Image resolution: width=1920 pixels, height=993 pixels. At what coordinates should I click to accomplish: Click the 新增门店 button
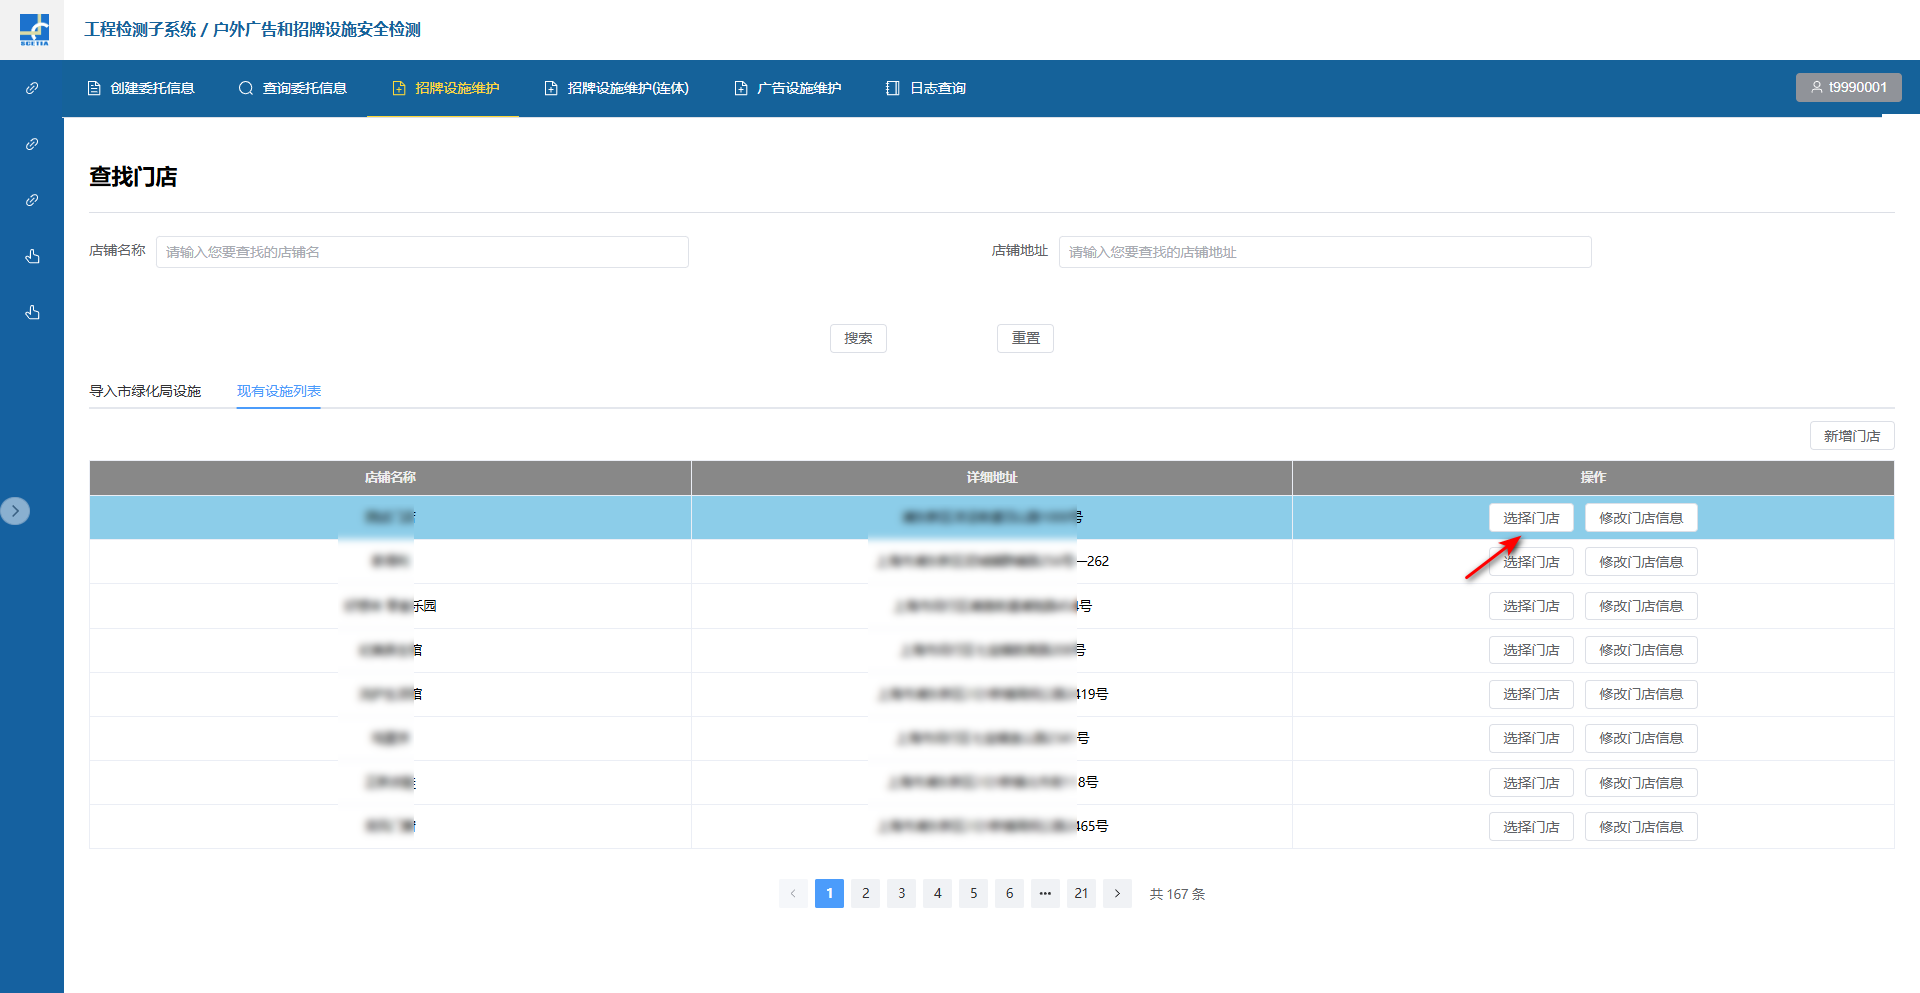coord(1851,436)
